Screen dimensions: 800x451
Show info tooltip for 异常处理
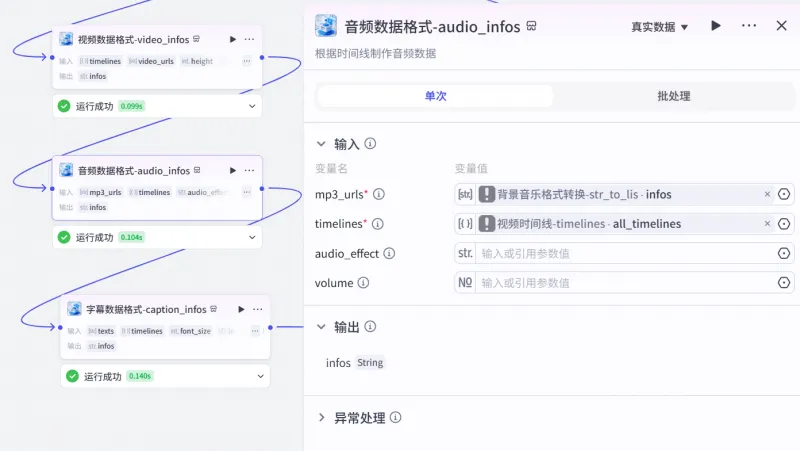pyautogui.click(x=395, y=417)
